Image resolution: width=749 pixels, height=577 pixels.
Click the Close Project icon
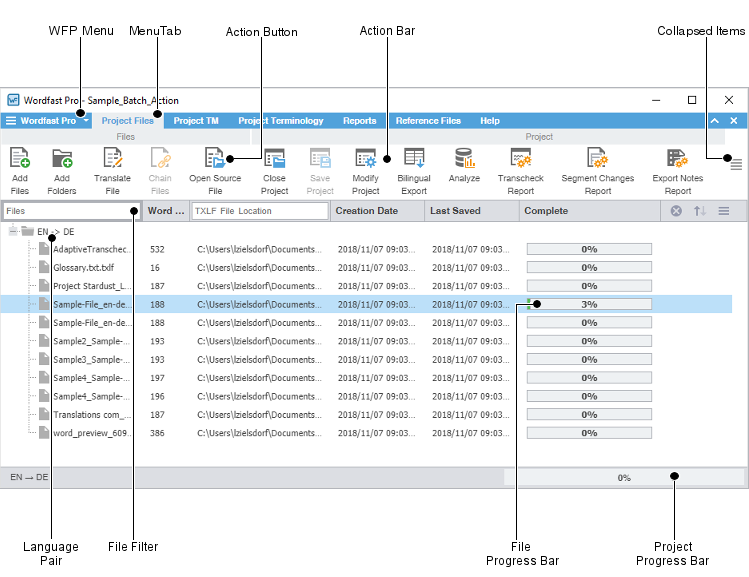(x=275, y=158)
